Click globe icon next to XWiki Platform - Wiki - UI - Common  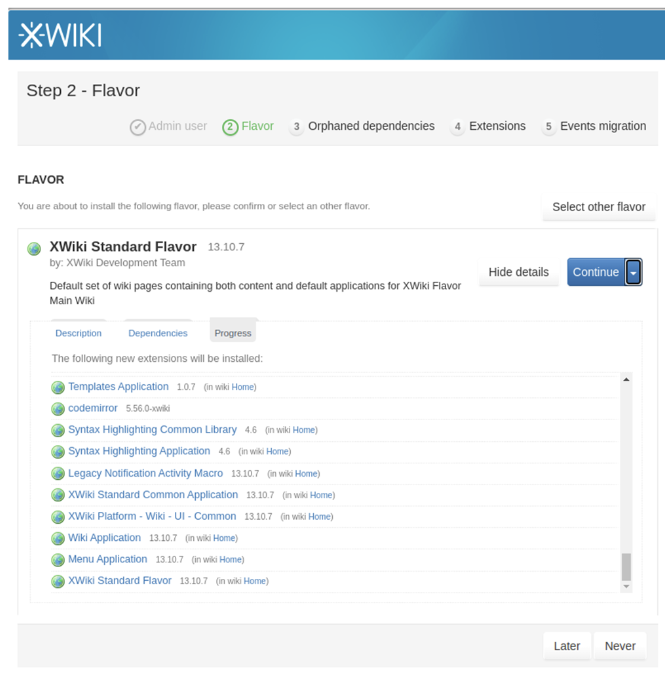(58, 517)
